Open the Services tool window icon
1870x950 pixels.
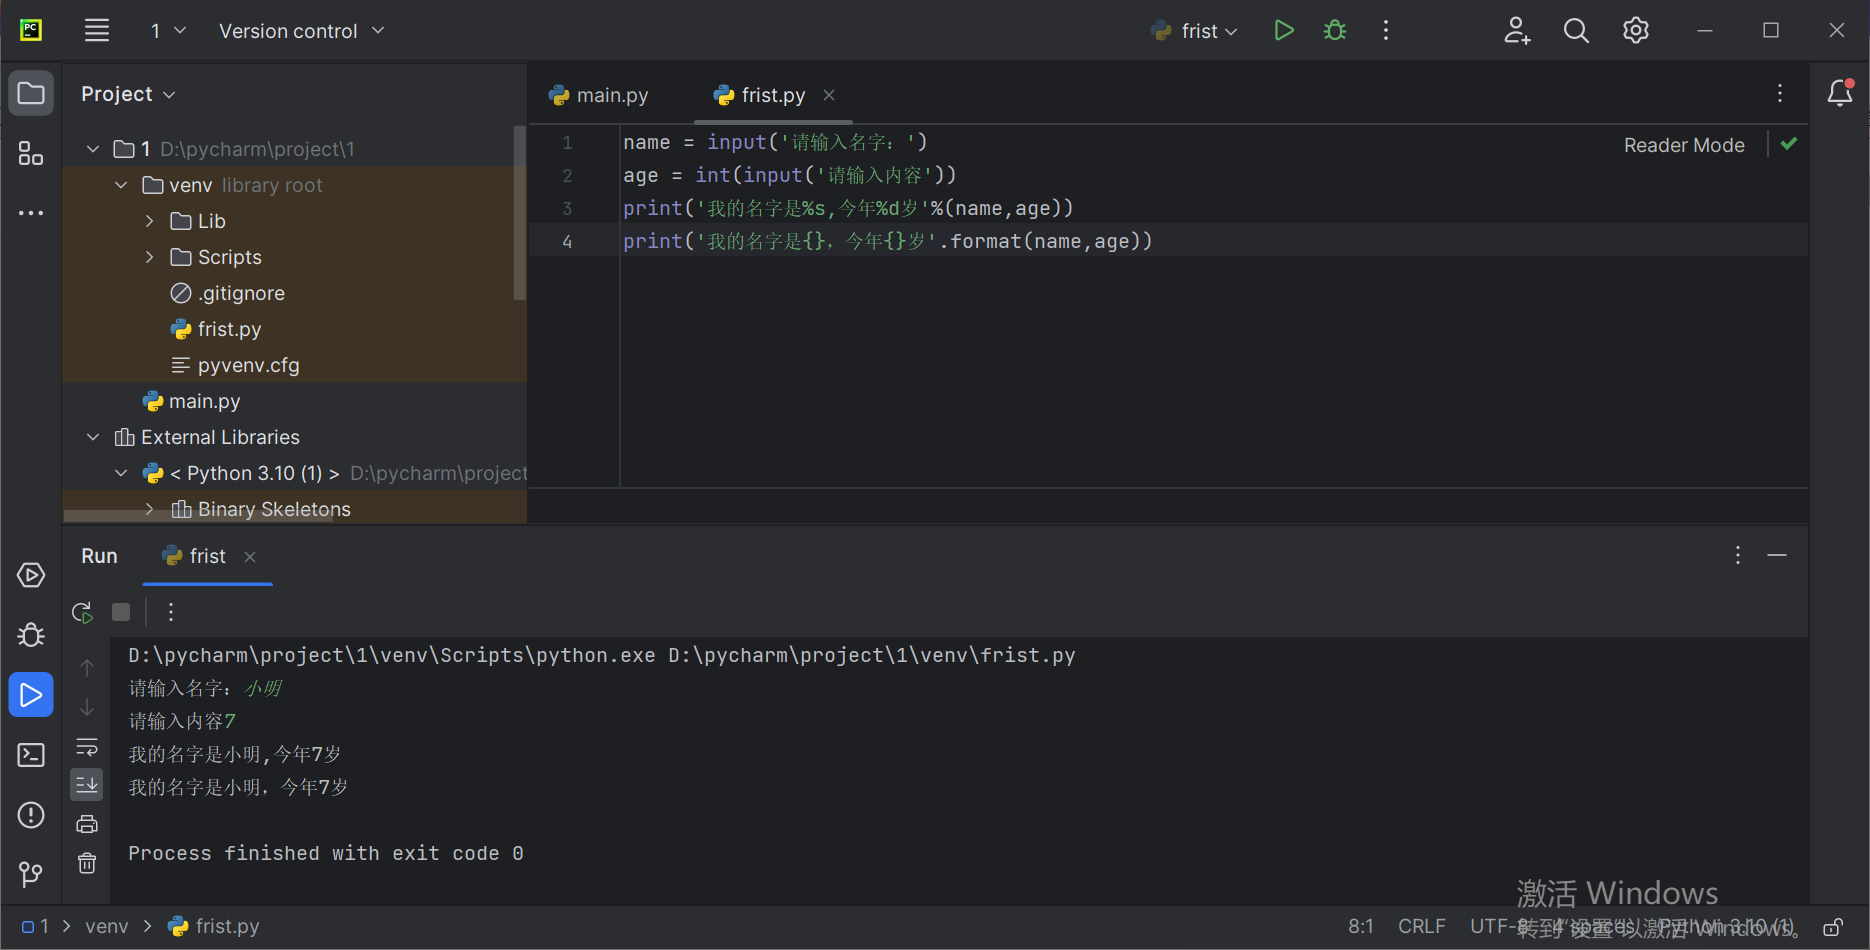click(31, 576)
